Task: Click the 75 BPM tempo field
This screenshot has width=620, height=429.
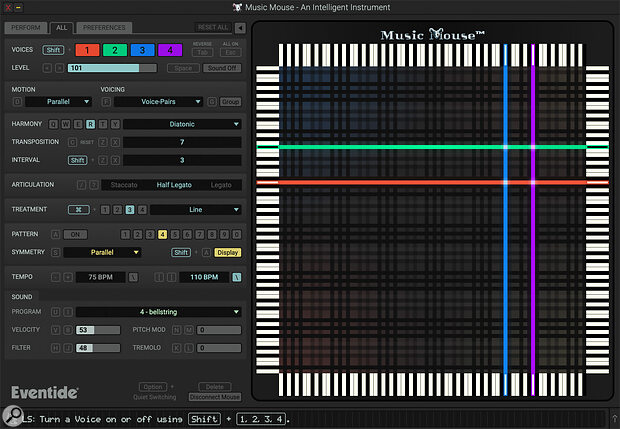Action: 100,277
